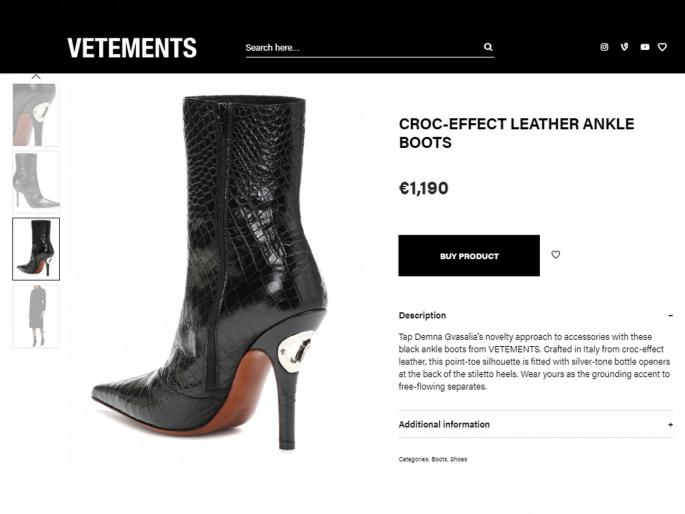Open the Shoes category link
Screen dimensions: 685x514
458,460
